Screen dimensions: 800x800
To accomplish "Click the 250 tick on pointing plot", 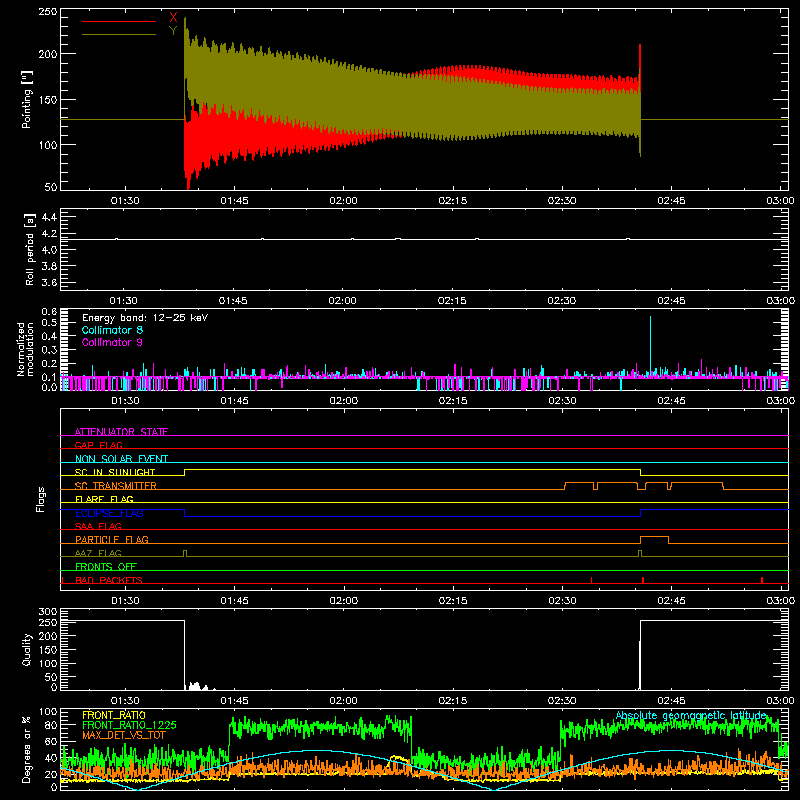I will tap(48, 12).
